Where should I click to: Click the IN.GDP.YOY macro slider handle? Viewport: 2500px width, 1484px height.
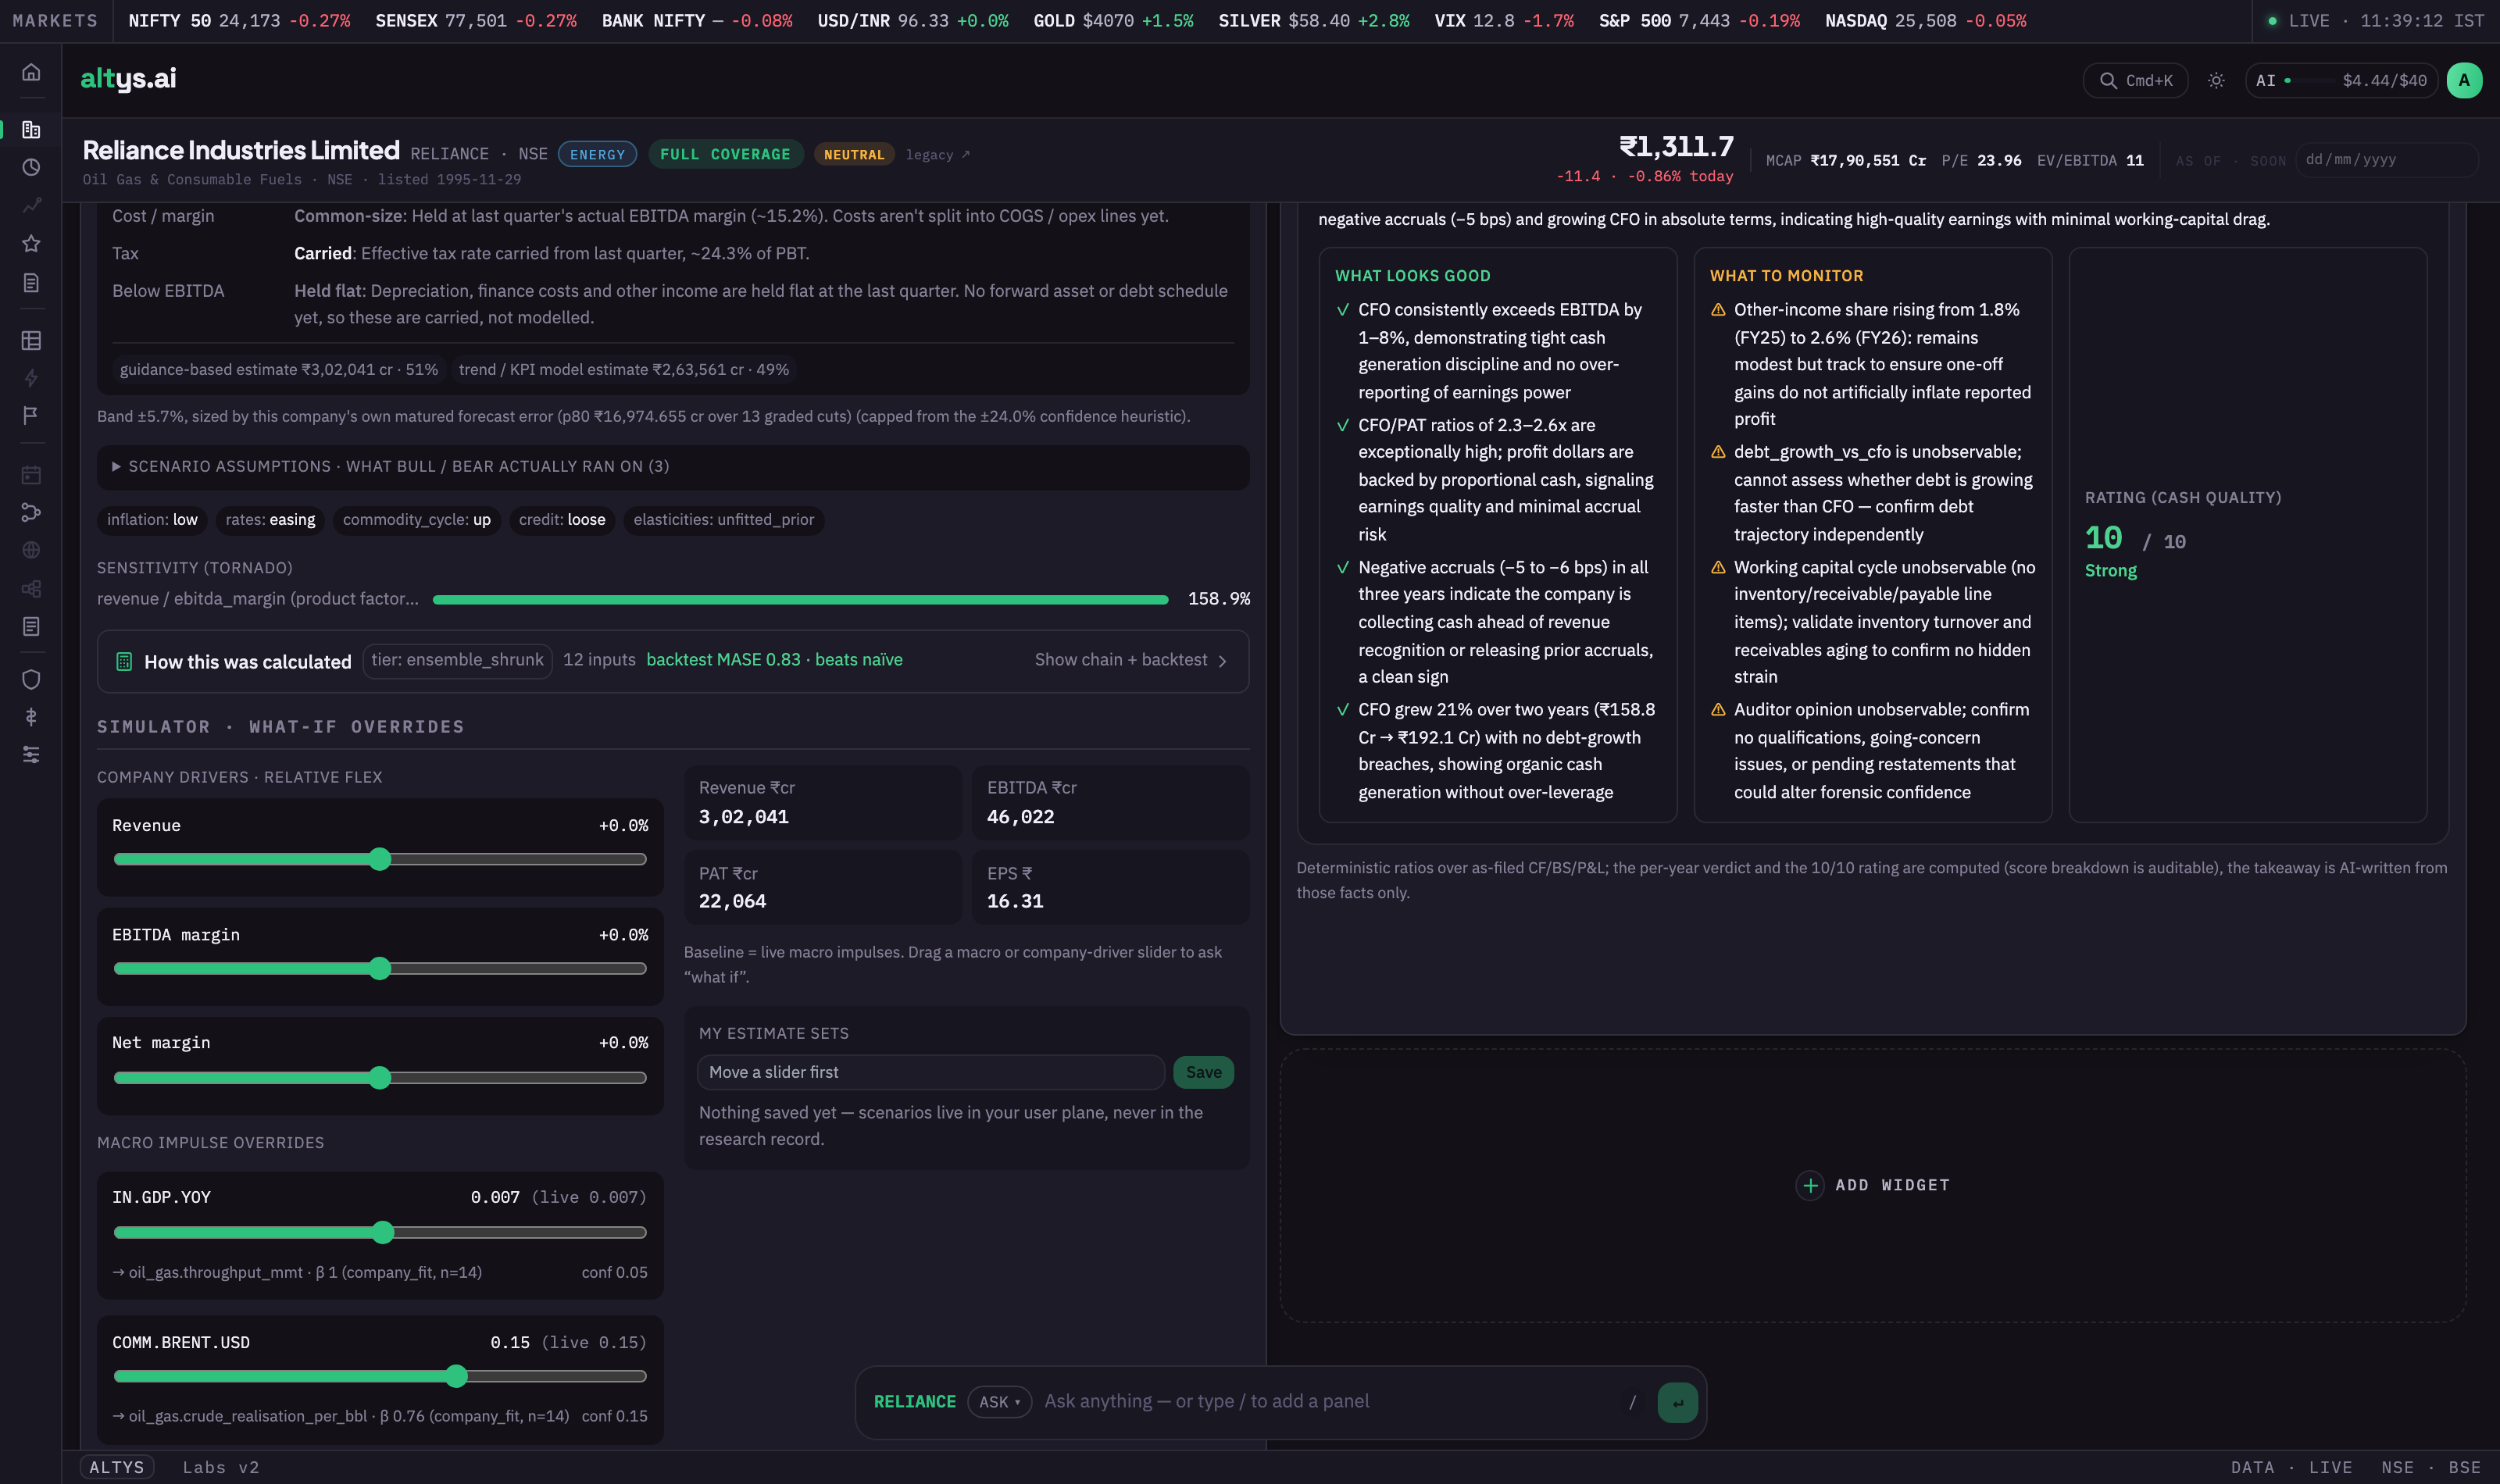coord(382,1232)
